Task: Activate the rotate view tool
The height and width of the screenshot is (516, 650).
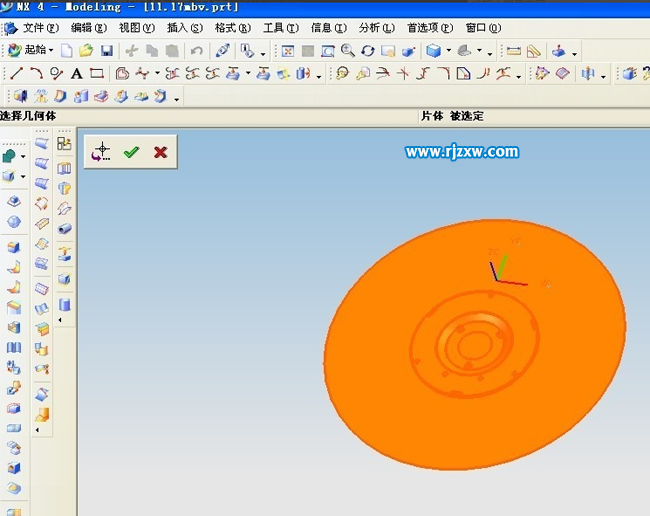Action: tap(367, 50)
